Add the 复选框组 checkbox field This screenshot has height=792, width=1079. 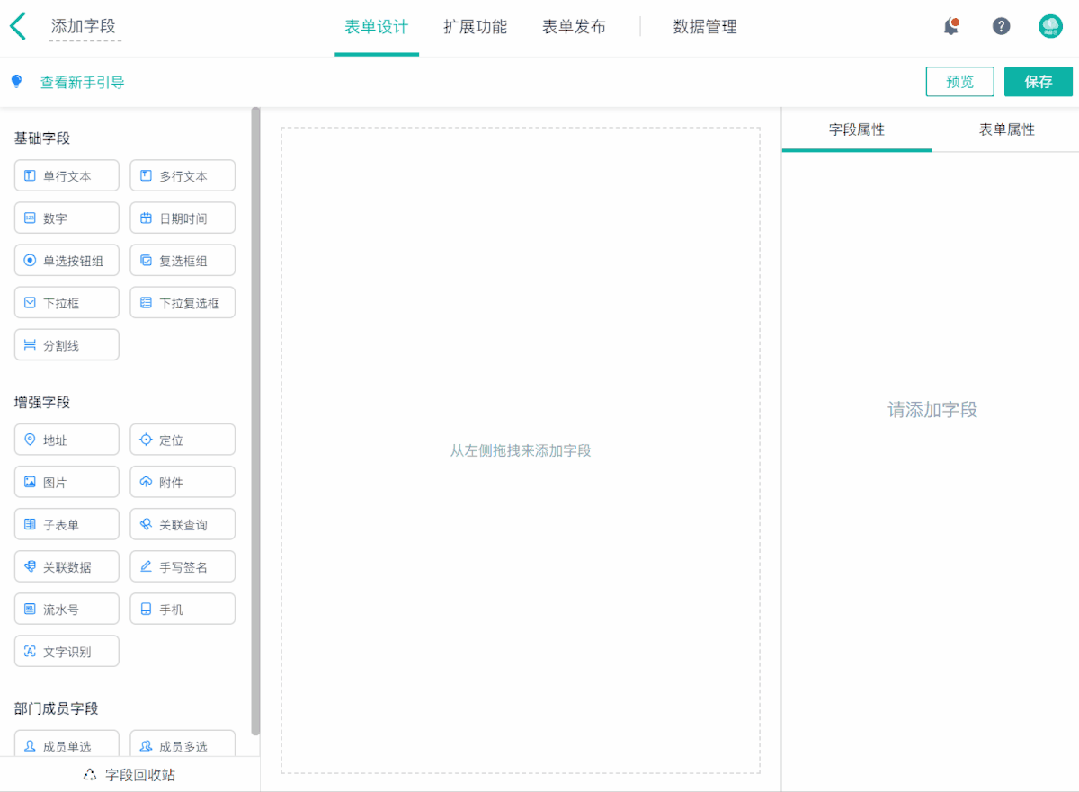pos(182,260)
